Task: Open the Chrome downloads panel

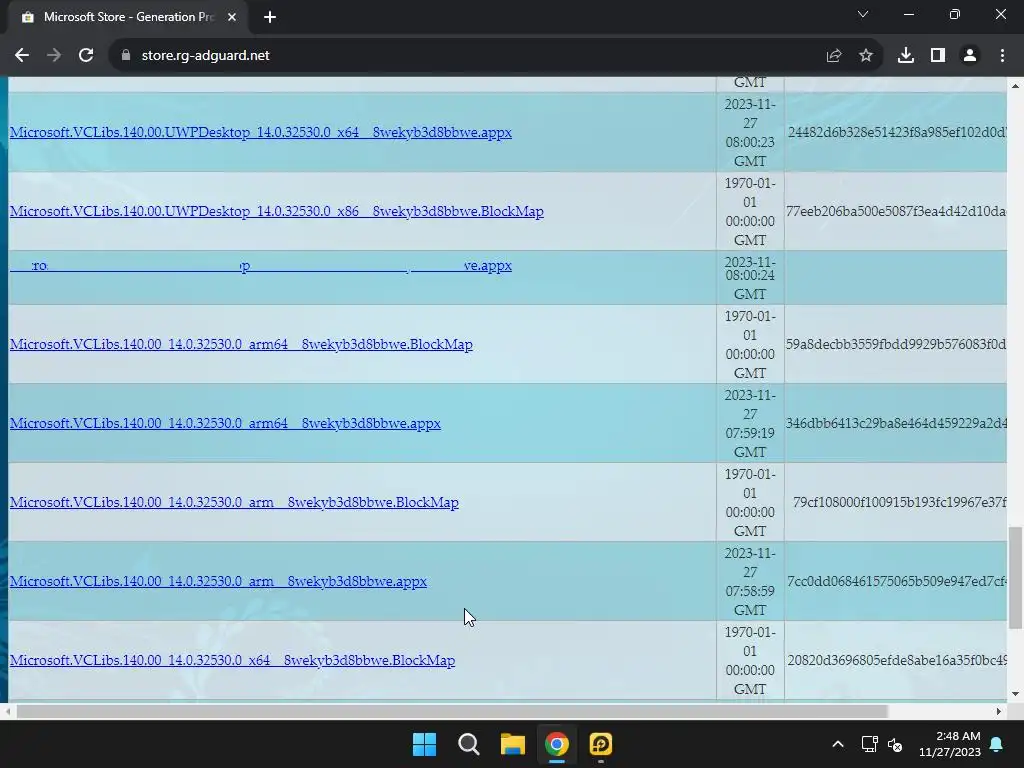Action: click(905, 56)
